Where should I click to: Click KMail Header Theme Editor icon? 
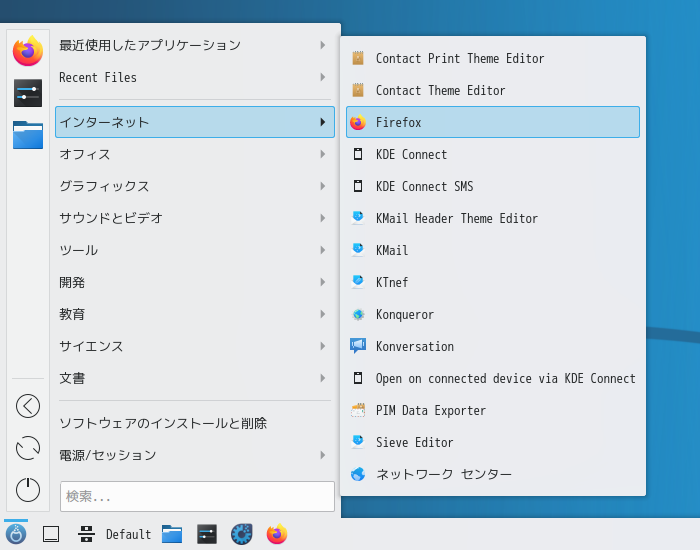click(x=358, y=218)
